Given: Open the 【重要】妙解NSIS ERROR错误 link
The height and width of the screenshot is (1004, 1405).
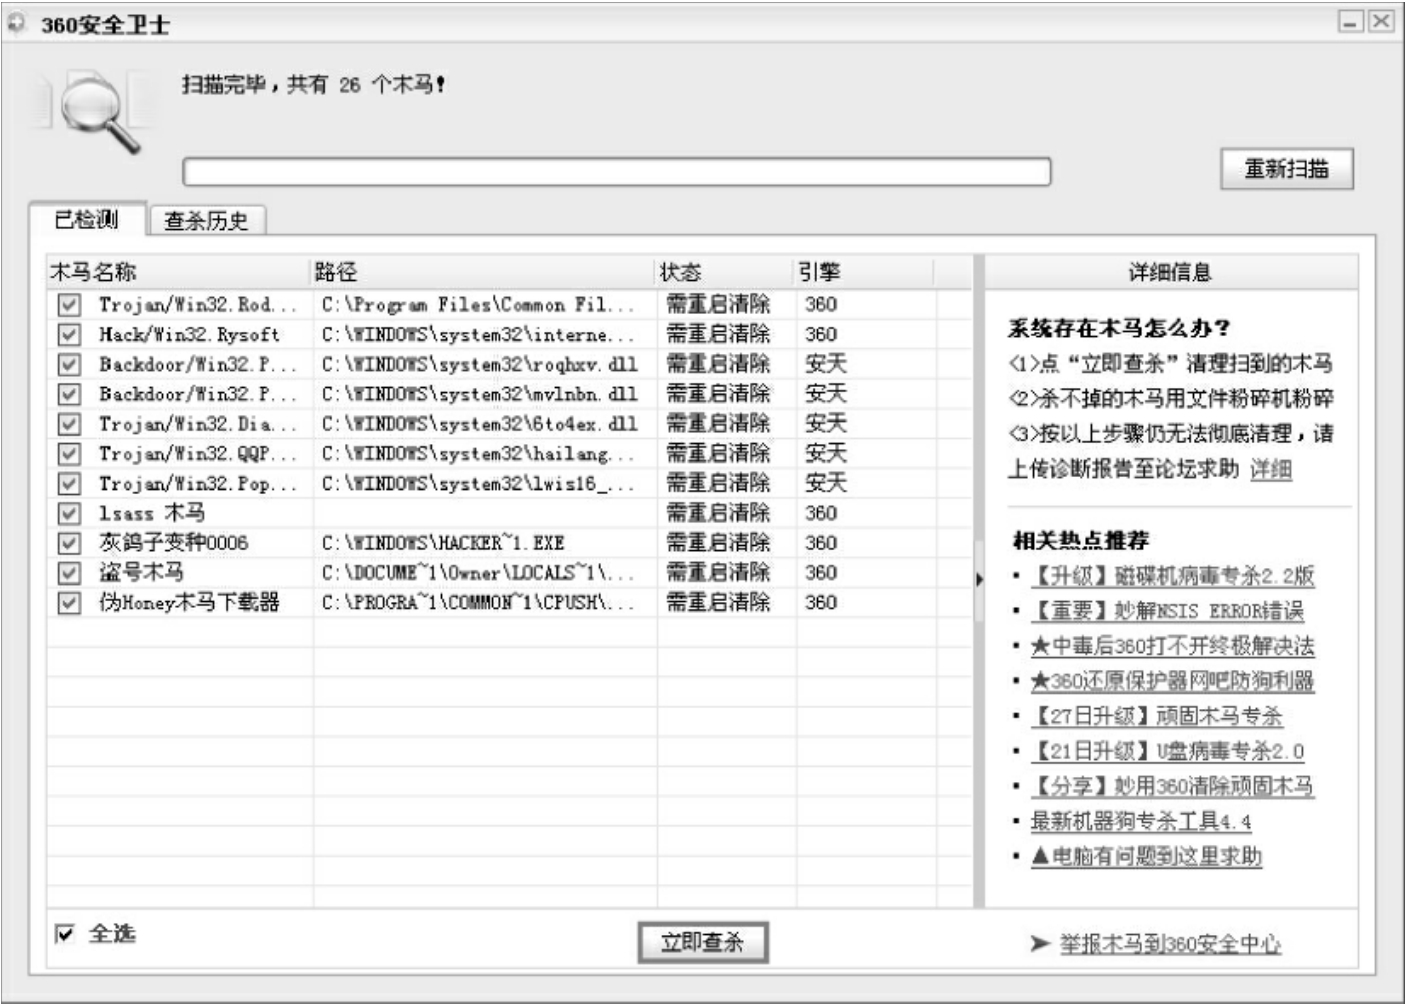Looking at the screenshot, I should point(1167,611).
